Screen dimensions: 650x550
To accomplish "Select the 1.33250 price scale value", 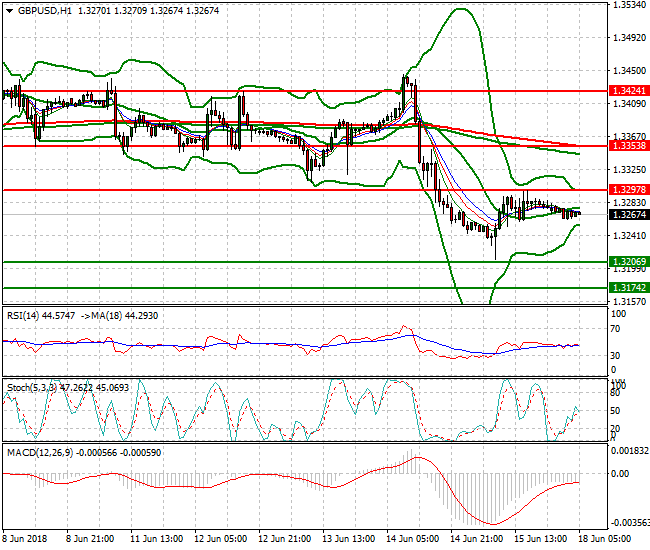I will 630,170.
